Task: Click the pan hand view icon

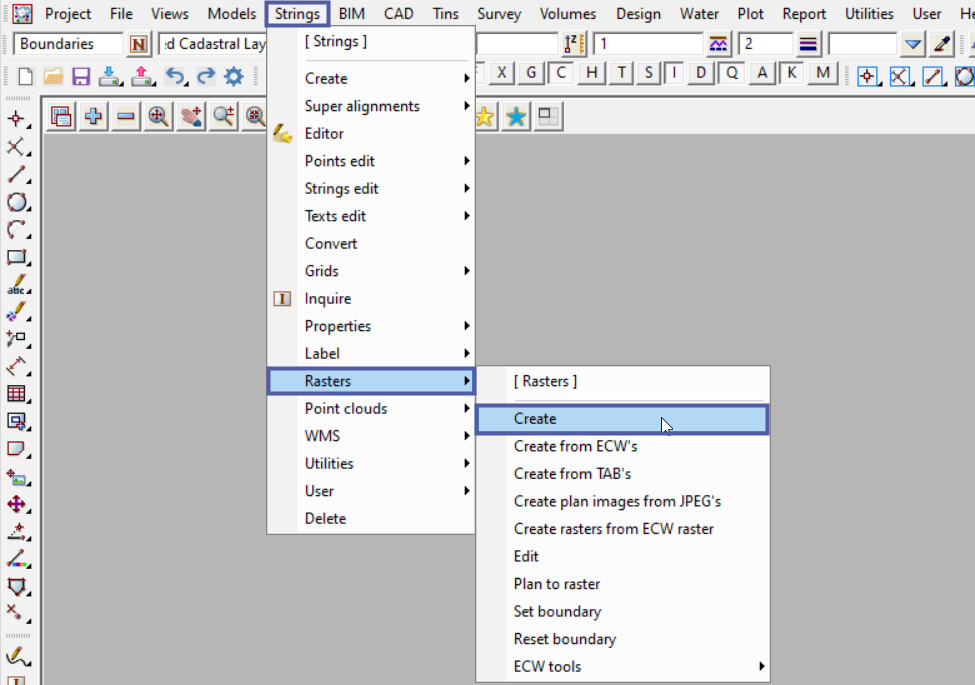Action: tap(191, 117)
